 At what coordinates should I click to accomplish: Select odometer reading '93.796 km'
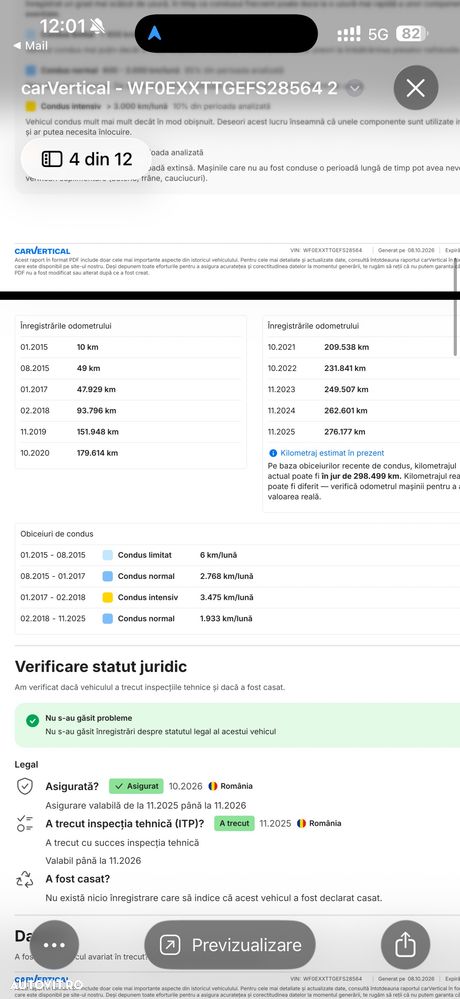click(96, 410)
